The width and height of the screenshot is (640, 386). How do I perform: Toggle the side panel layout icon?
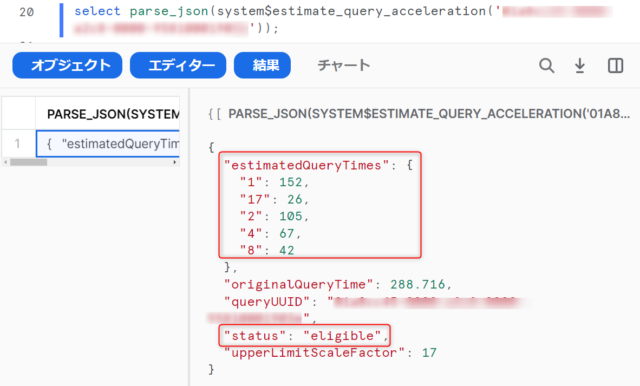point(616,65)
